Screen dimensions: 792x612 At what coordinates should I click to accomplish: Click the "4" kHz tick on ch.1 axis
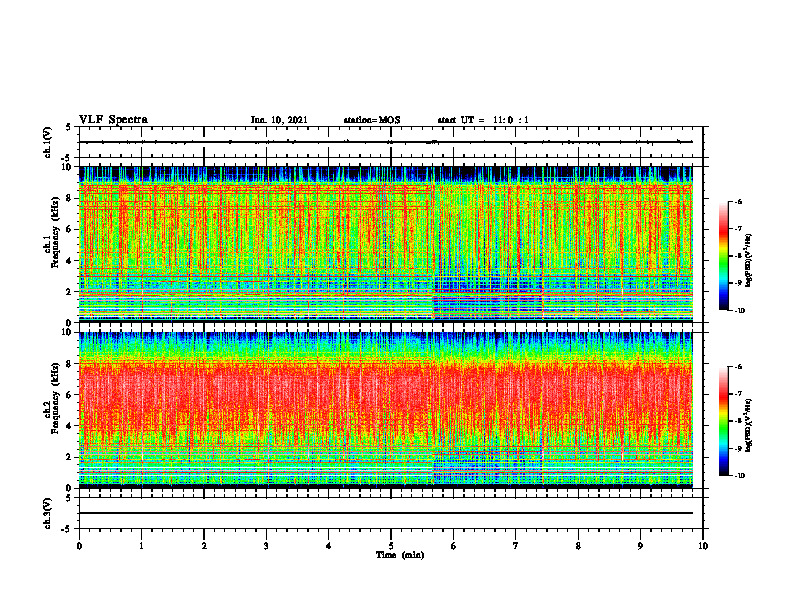click(x=71, y=261)
